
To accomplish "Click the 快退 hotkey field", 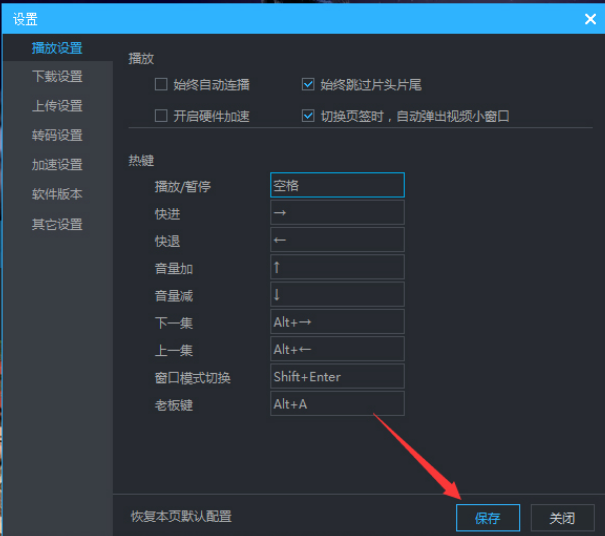I will click(x=337, y=240).
